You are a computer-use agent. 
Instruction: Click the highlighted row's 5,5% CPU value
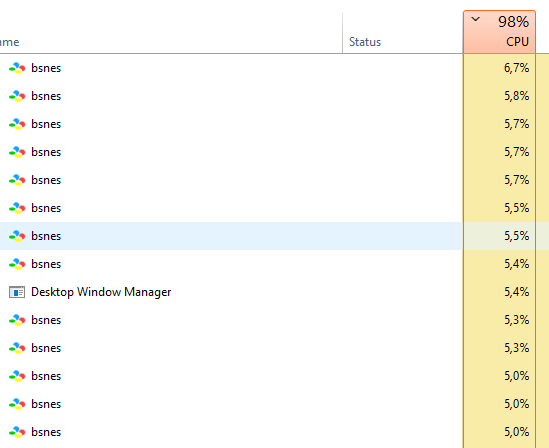point(516,236)
